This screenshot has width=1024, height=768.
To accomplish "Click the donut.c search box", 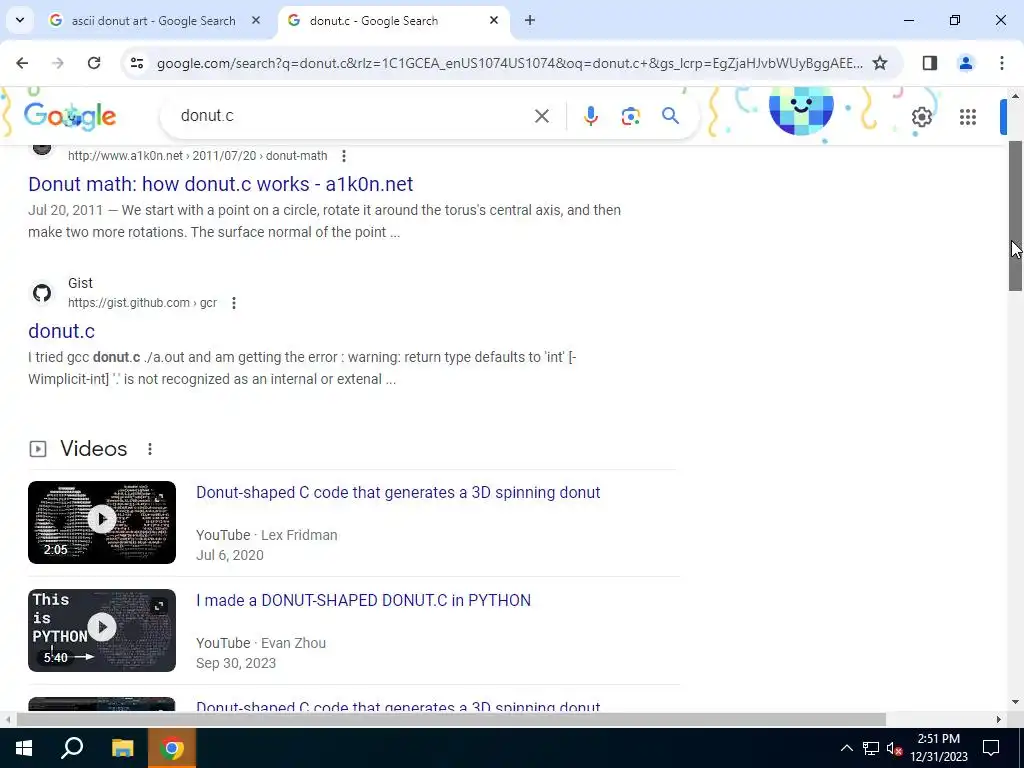I will point(353,116).
